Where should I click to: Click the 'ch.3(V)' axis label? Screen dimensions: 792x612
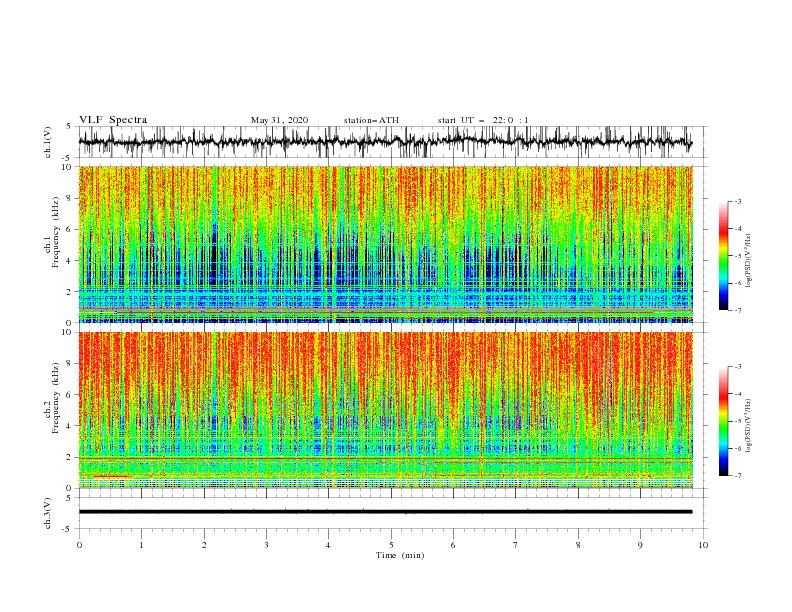click(48, 513)
